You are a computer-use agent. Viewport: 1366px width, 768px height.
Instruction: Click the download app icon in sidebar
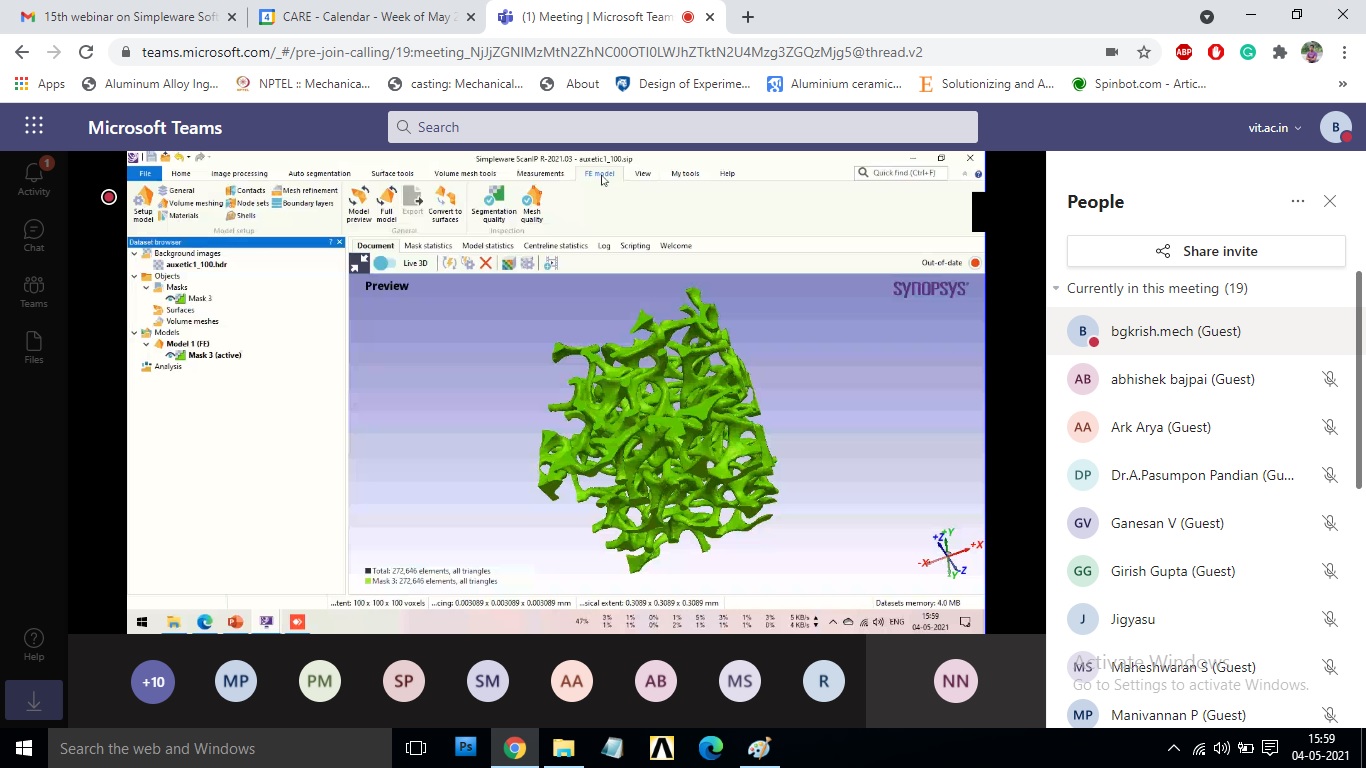33,701
